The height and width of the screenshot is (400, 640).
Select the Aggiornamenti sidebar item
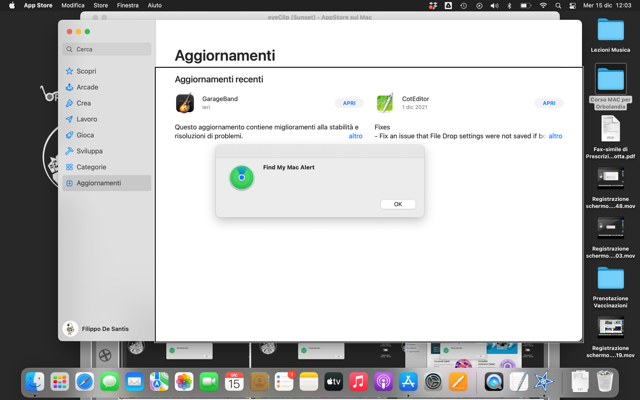pyautogui.click(x=107, y=183)
